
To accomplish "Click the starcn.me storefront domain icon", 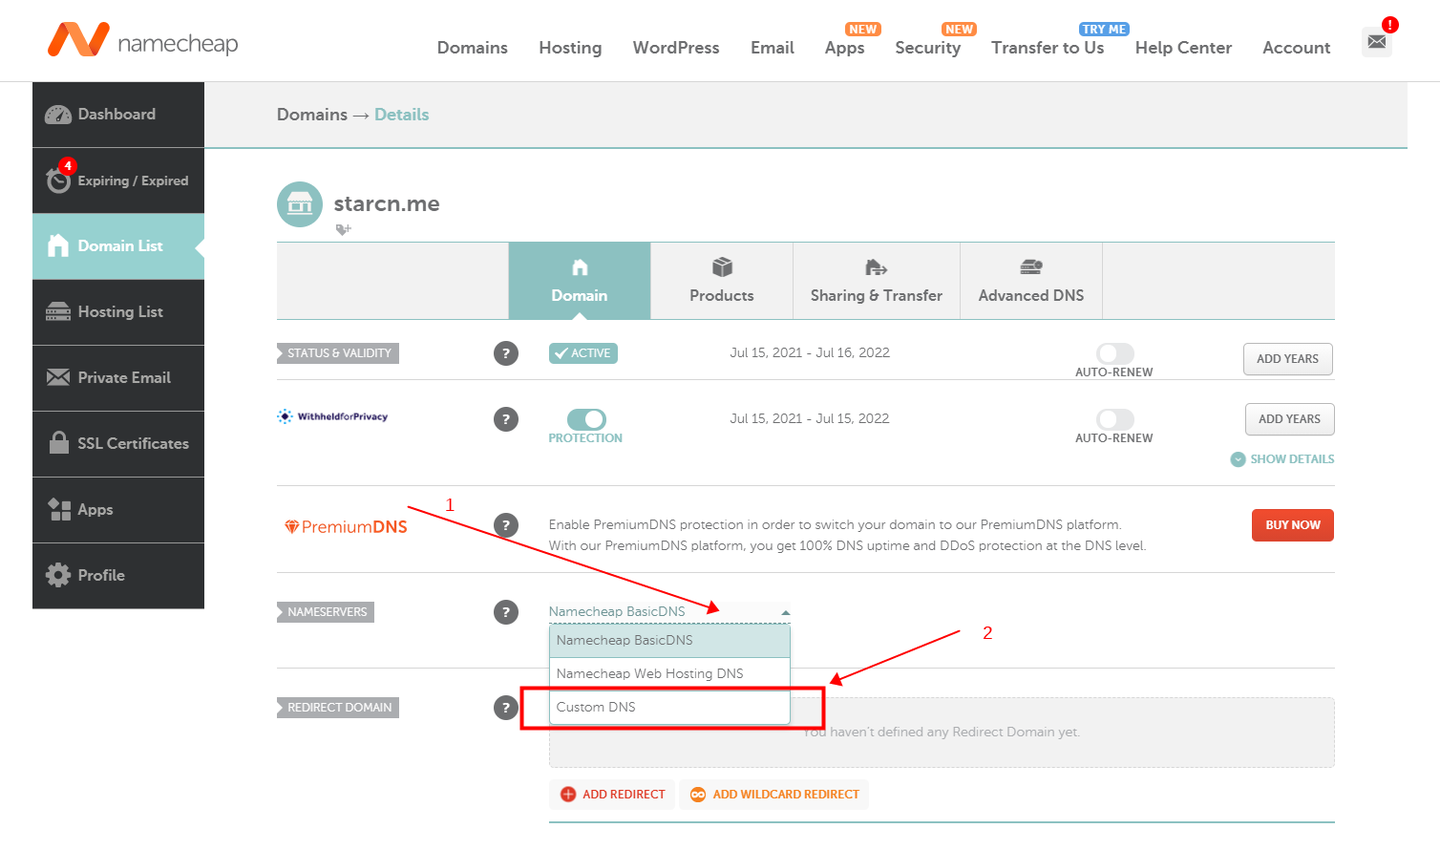I will pos(300,204).
